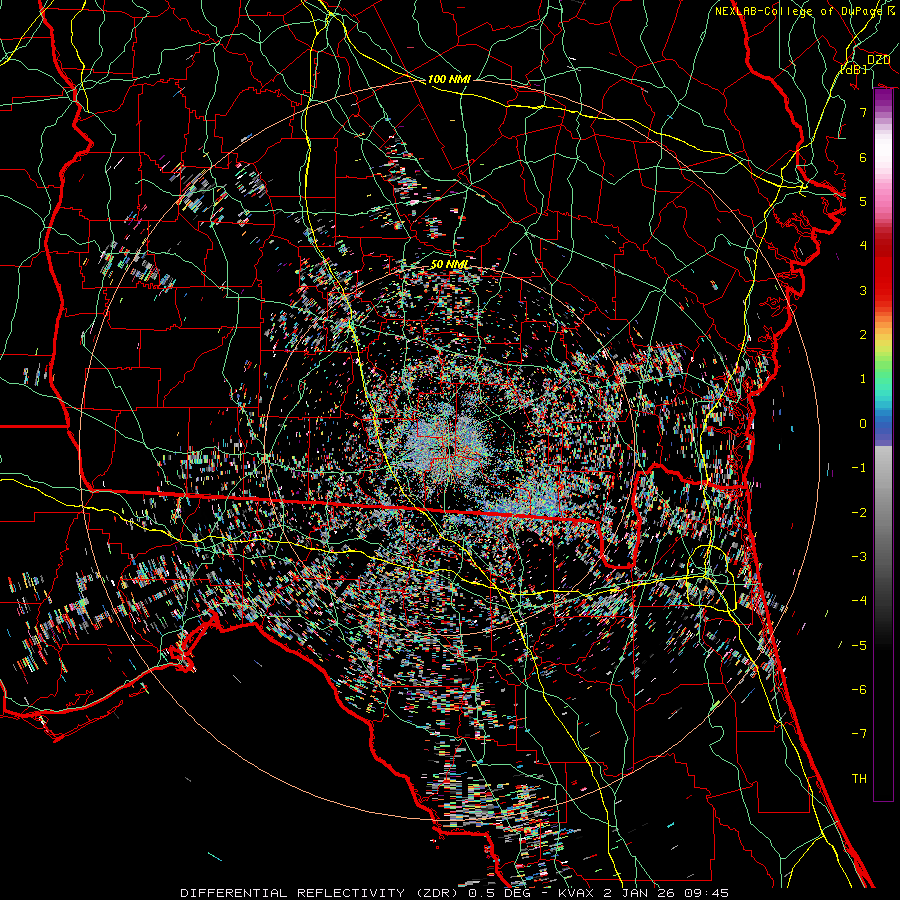Screen dimensions: 900x900
Task: Select the "50 NMI" range ring label
Action: (x=449, y=264)
